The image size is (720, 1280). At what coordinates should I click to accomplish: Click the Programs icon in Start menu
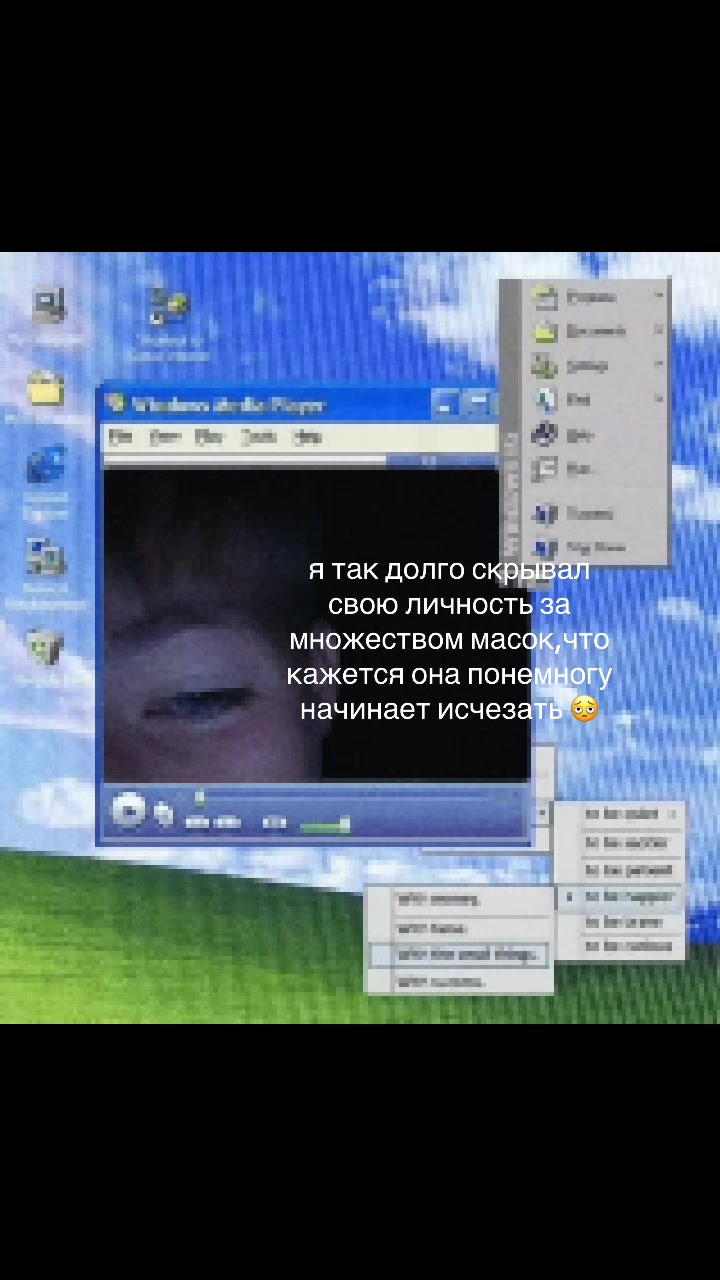[x=545, y=296]
